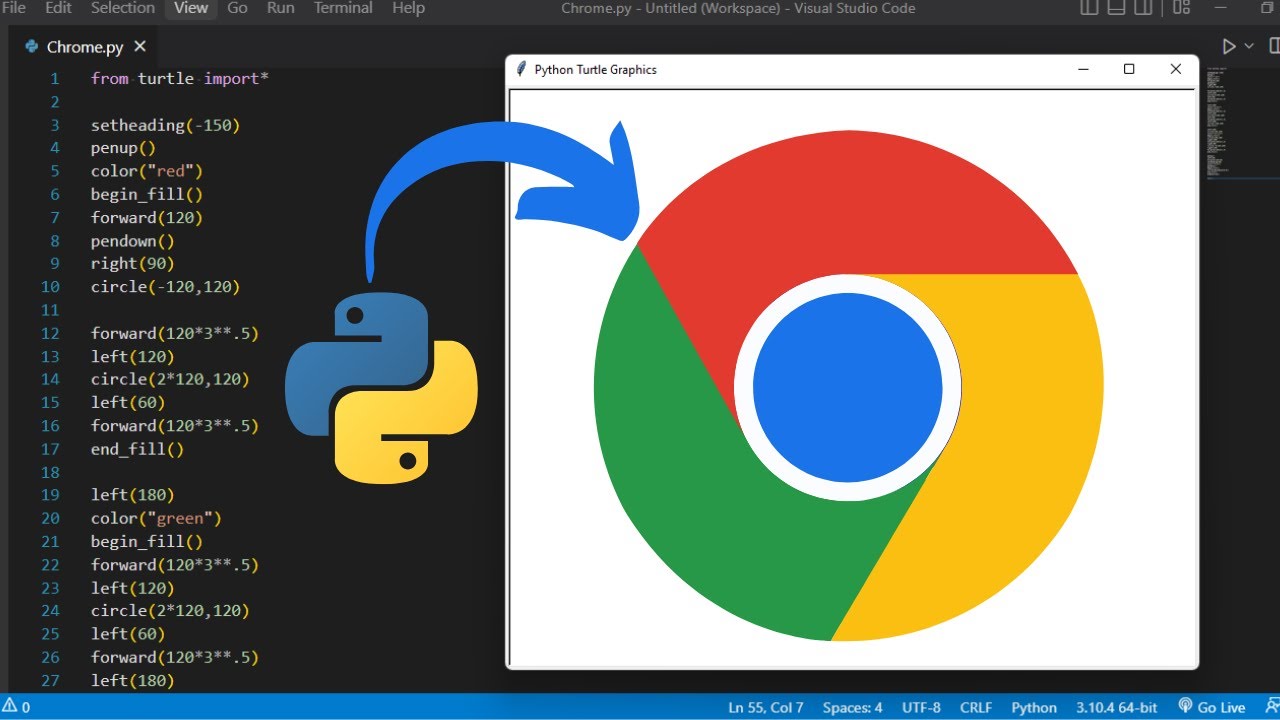
Task: Click the Python file icon on the Chrome.py tab
Action: tap(30, 47)
